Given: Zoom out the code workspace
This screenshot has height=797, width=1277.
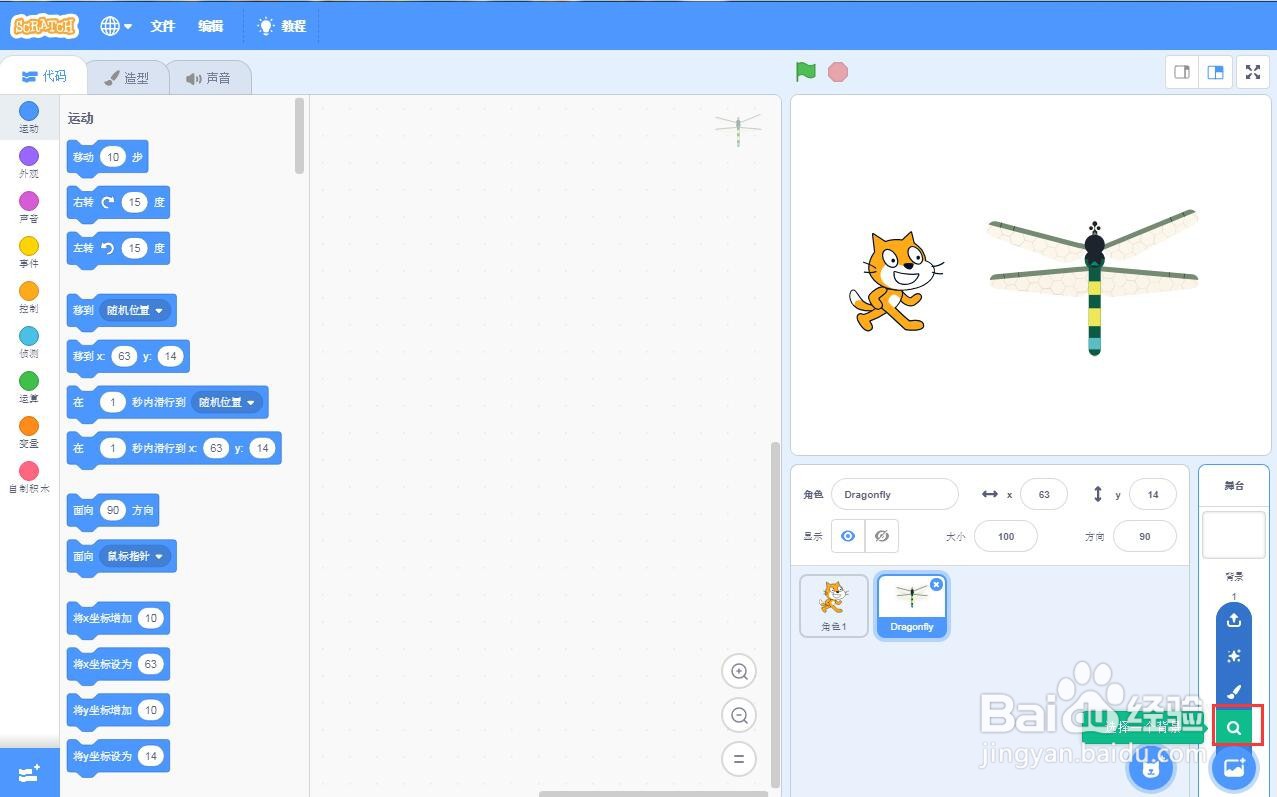Looking at the screenshot, I should click(739, 715).
